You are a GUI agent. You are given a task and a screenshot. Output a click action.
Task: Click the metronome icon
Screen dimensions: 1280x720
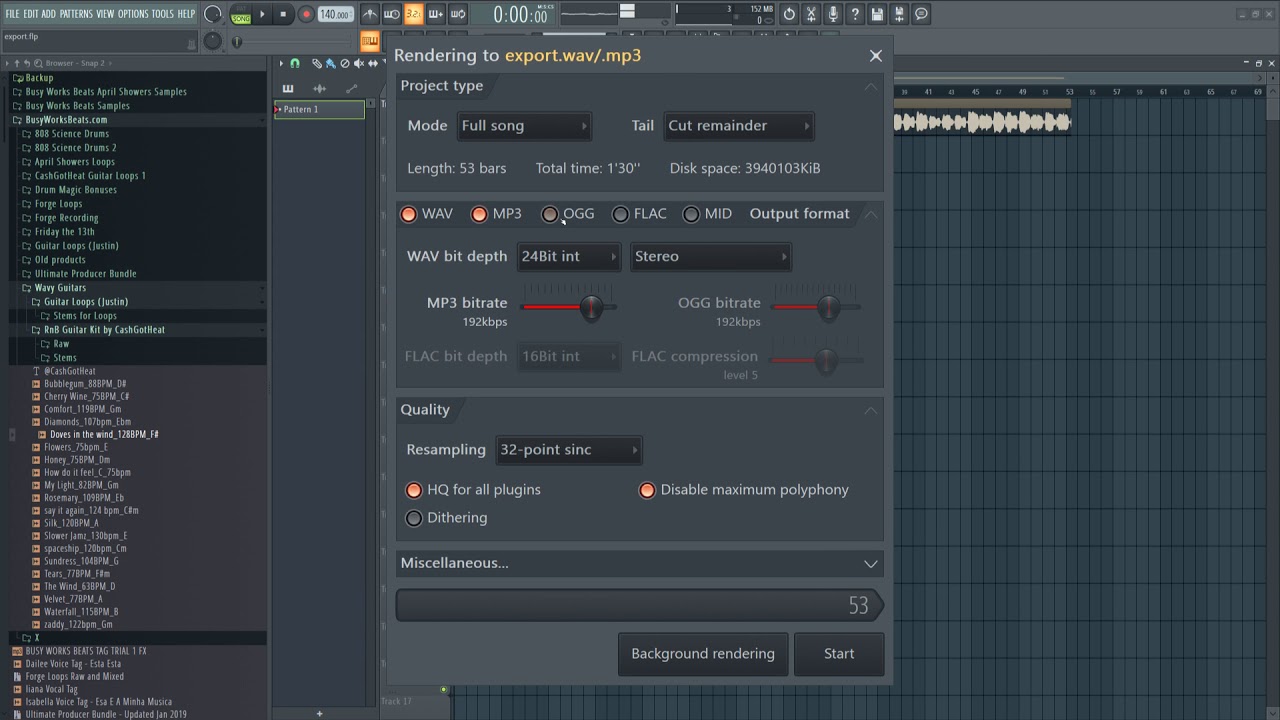pos(370,14)
